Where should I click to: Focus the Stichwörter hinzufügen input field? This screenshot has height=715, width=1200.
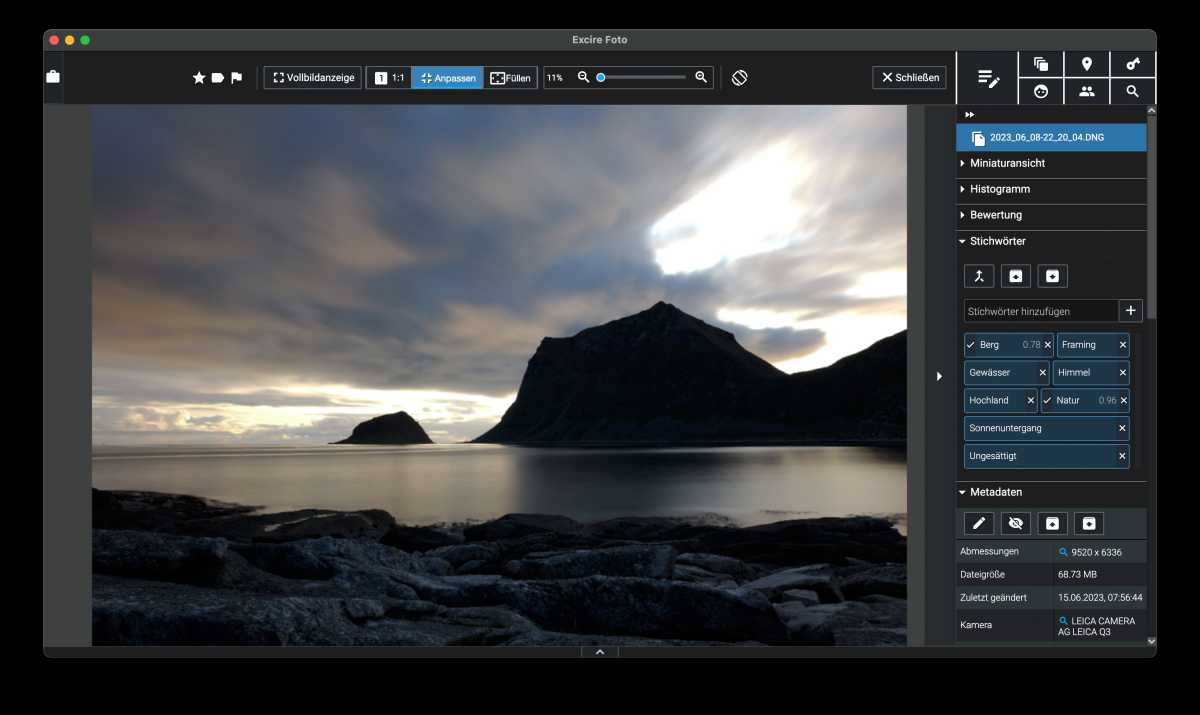[1041, 311]
